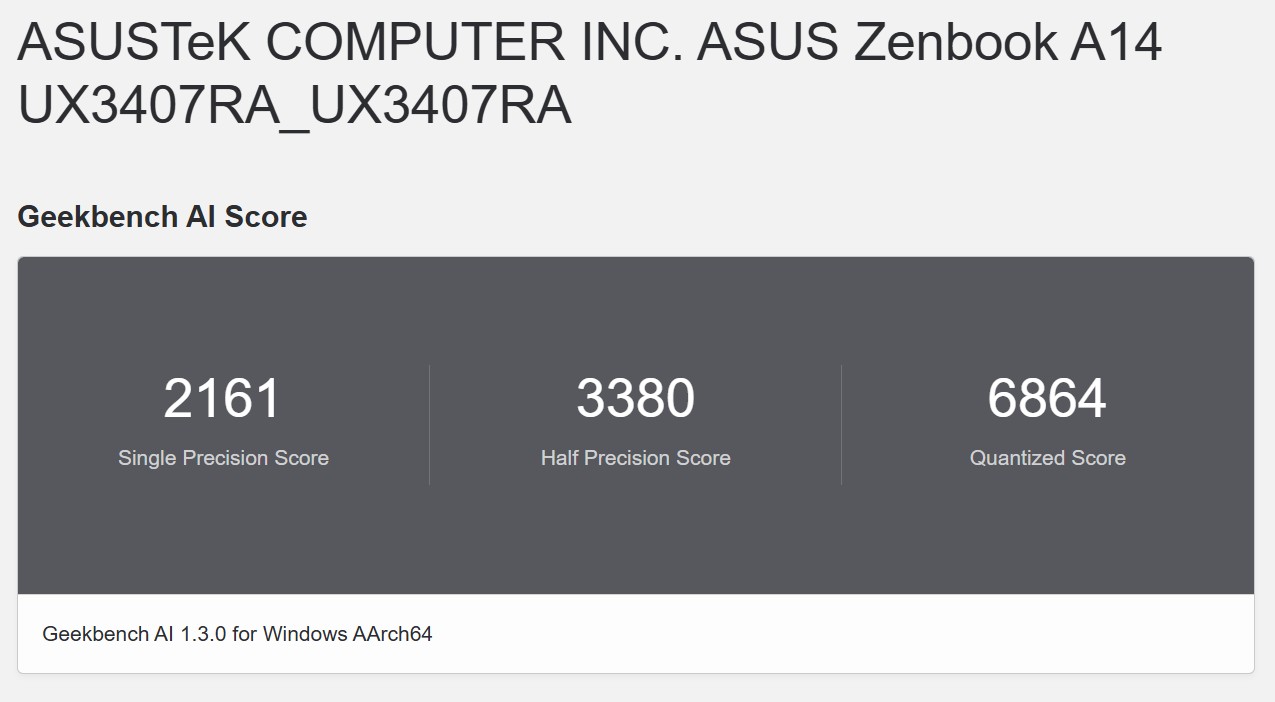The height and width of the screenshot is (702, 1275).
Task: Click the 2161 score value
Action: [223, 398]
